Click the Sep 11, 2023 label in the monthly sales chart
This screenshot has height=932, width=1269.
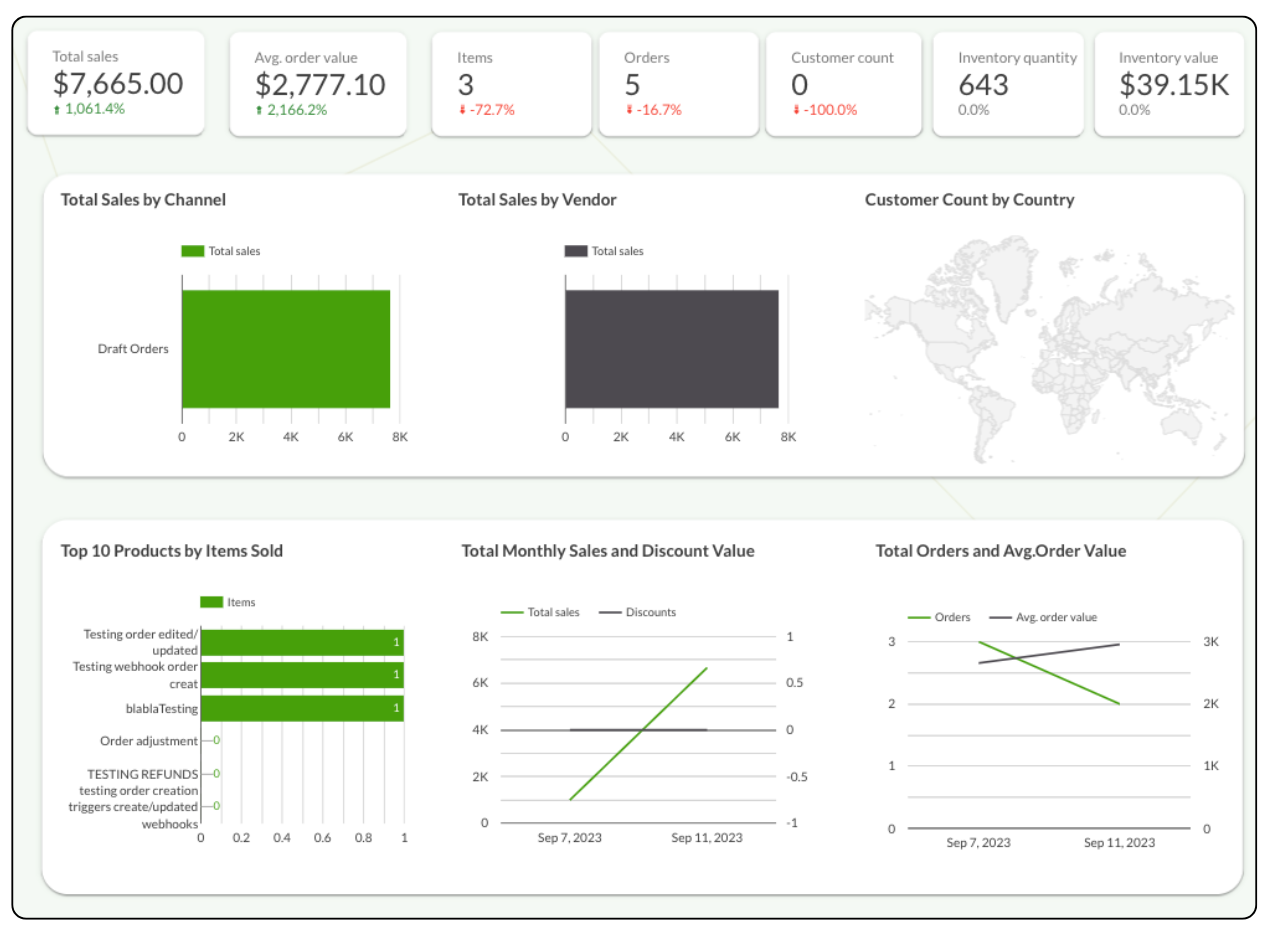[706, 838]
